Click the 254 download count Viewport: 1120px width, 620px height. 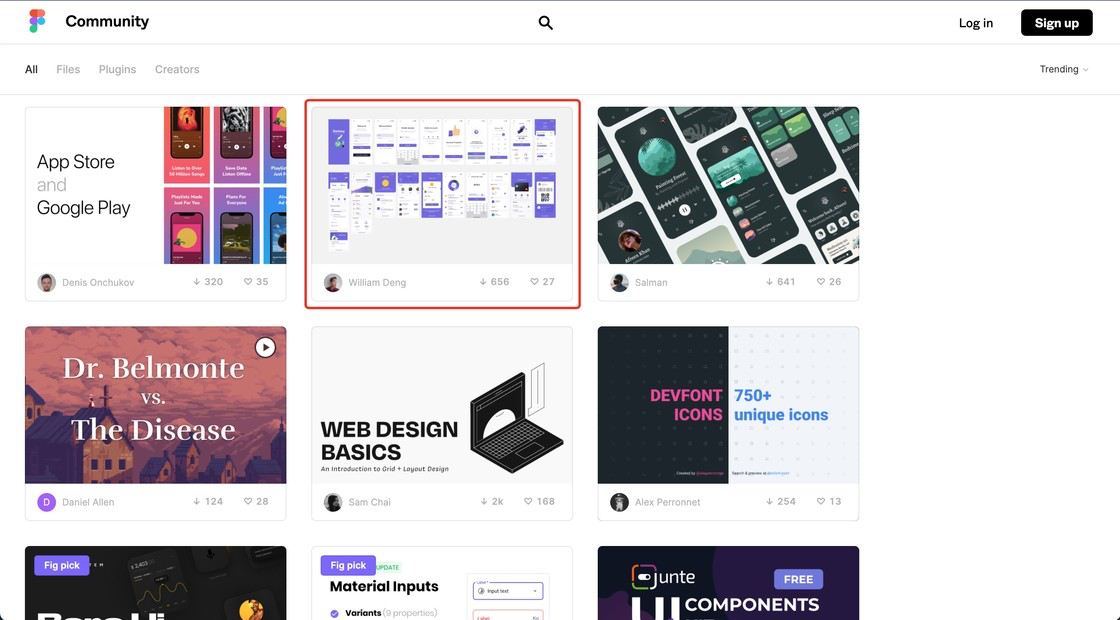click(x=786, y=501)
